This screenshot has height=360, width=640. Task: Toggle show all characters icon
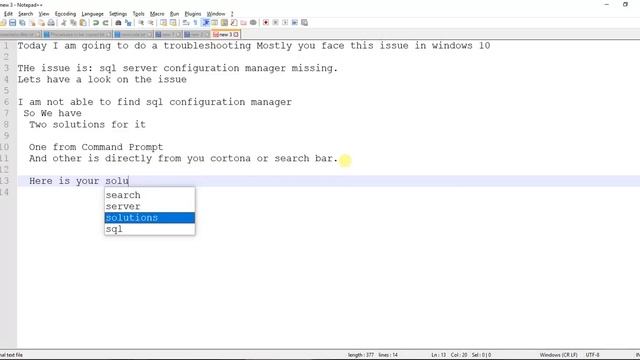click(x=196, y=22)
